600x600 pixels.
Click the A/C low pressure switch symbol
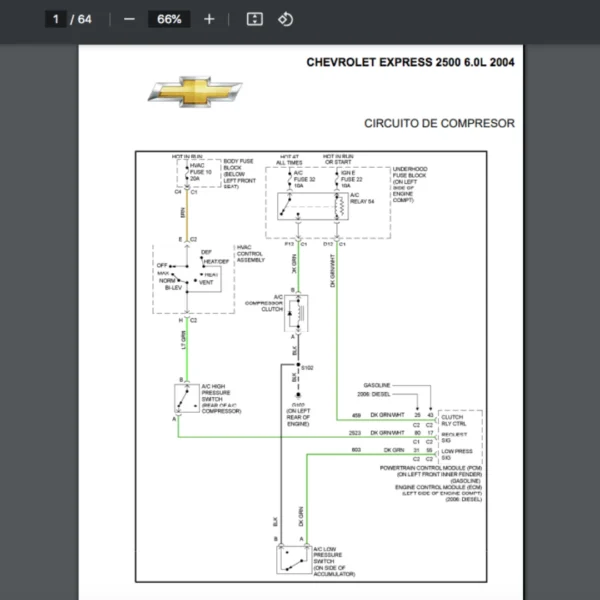pyautogui.click(x=290, y=558)
